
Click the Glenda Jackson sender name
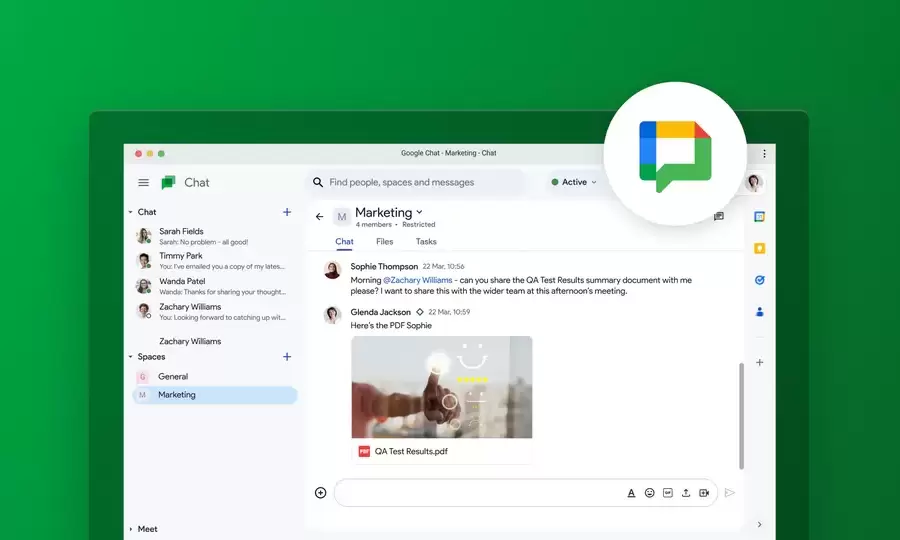pos(381,312)
